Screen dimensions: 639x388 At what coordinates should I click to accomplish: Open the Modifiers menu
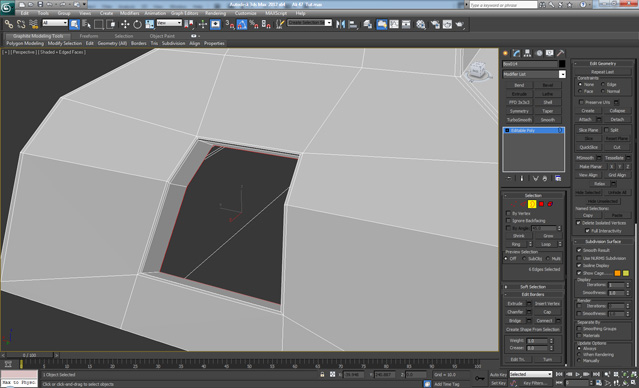[x=130, y=13]
